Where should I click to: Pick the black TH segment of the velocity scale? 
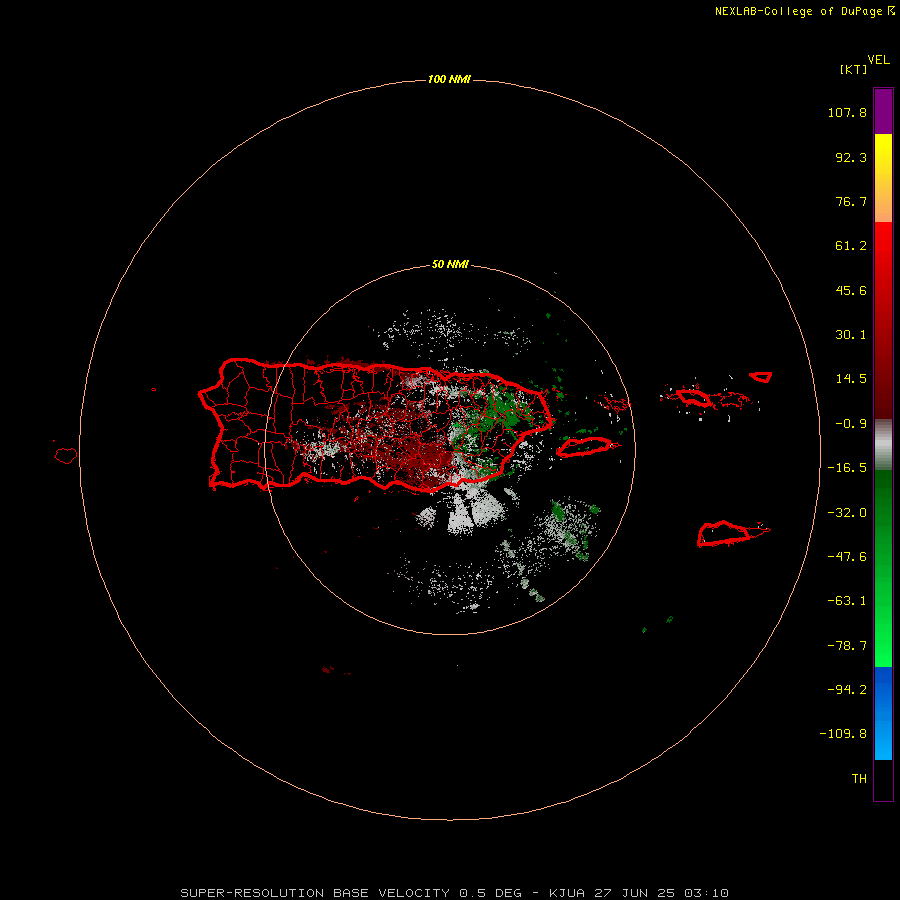click(x=883, y=779)
